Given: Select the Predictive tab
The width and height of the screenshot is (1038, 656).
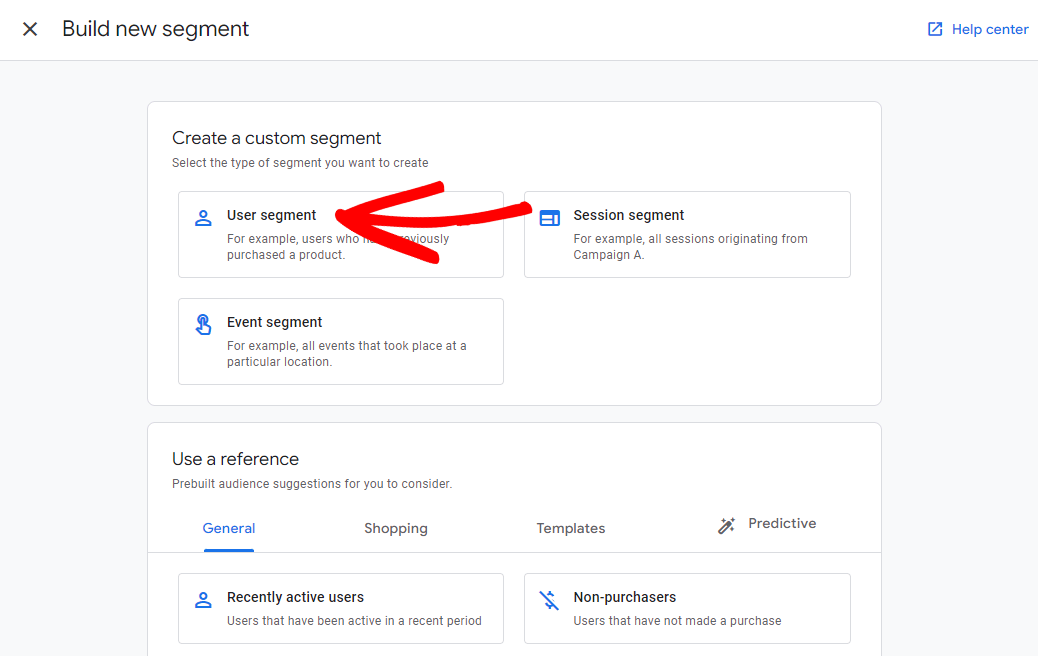Looking at the screenshot, I should (x=782, y=523).
